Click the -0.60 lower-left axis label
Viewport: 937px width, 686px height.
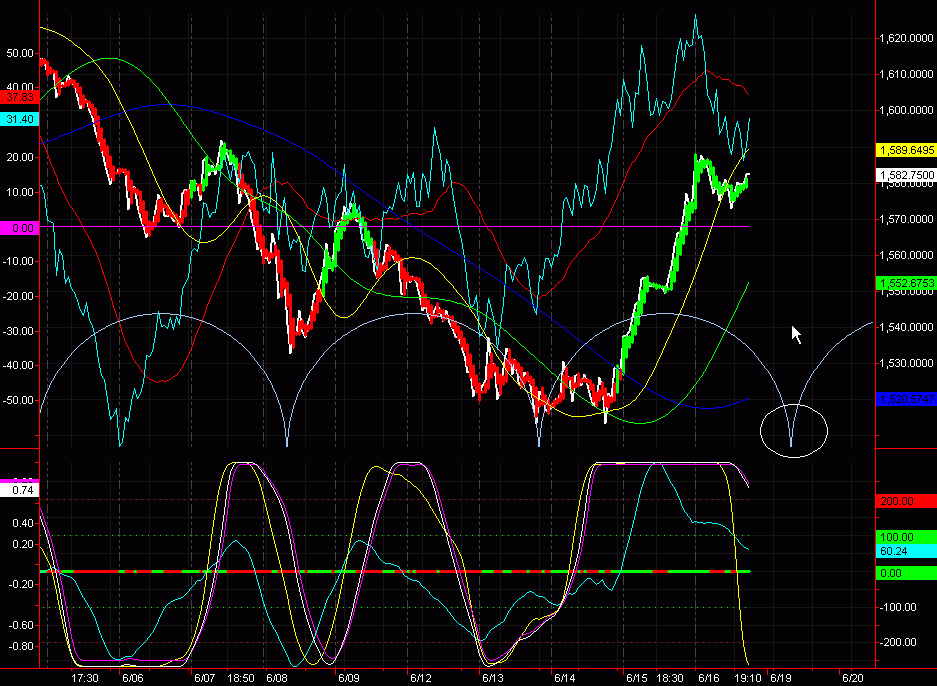coord(21,625)
